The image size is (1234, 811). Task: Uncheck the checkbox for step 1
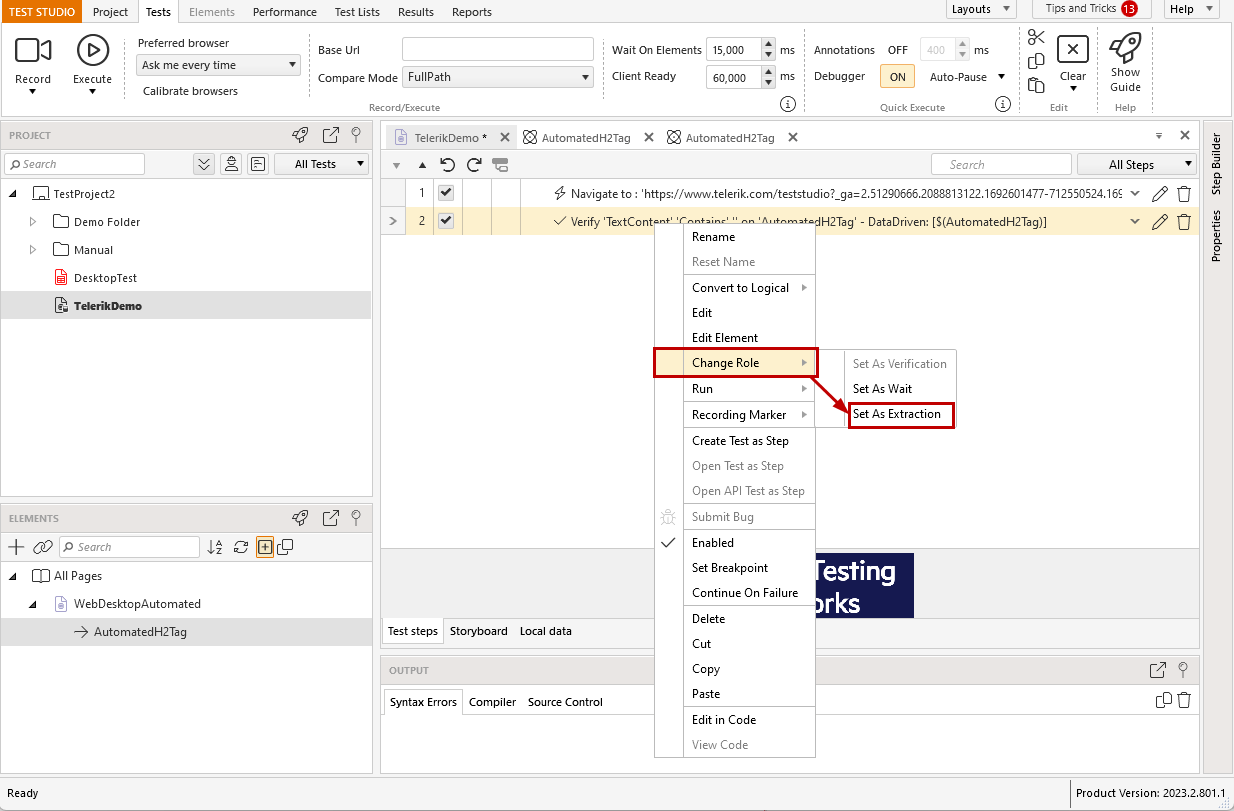(446, 193)
